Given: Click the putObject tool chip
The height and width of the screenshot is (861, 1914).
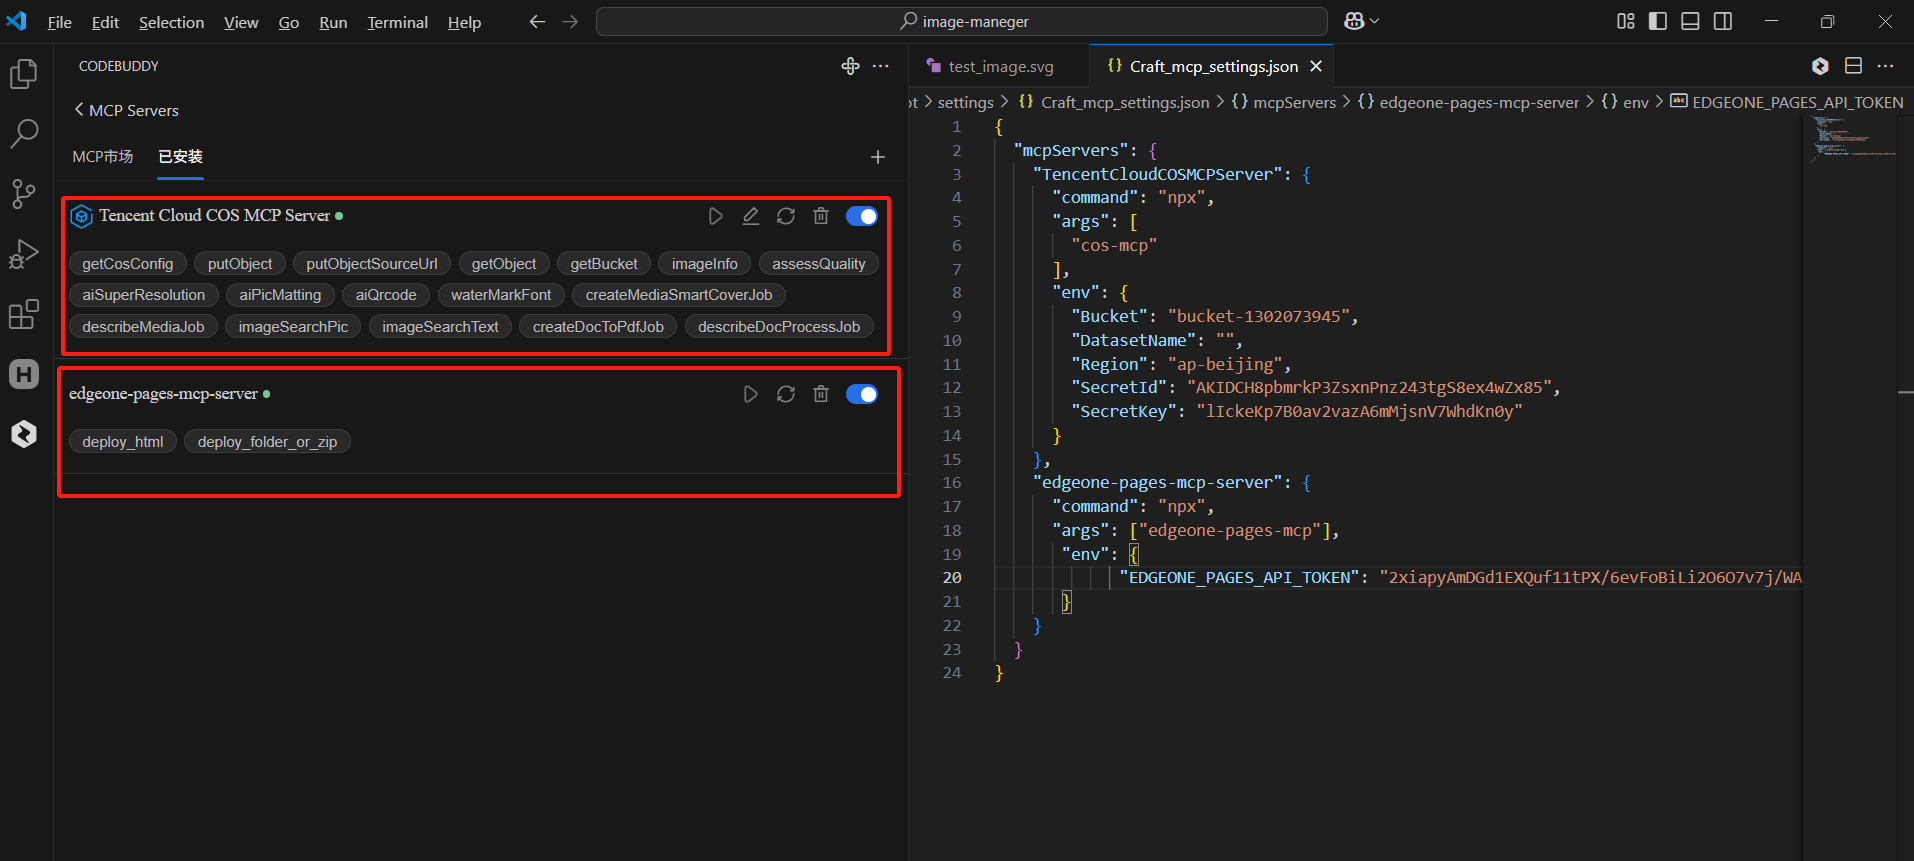Looking at the screenshot, I should pos(240,264).
